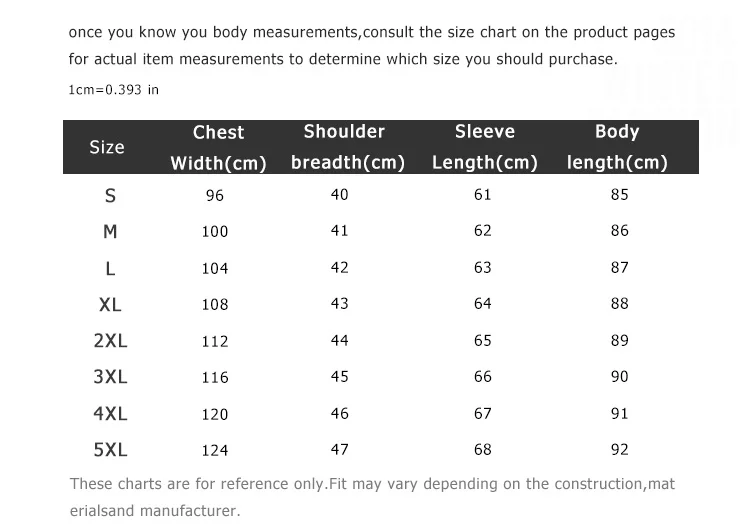Click the chest width value 96

(215, 195)
